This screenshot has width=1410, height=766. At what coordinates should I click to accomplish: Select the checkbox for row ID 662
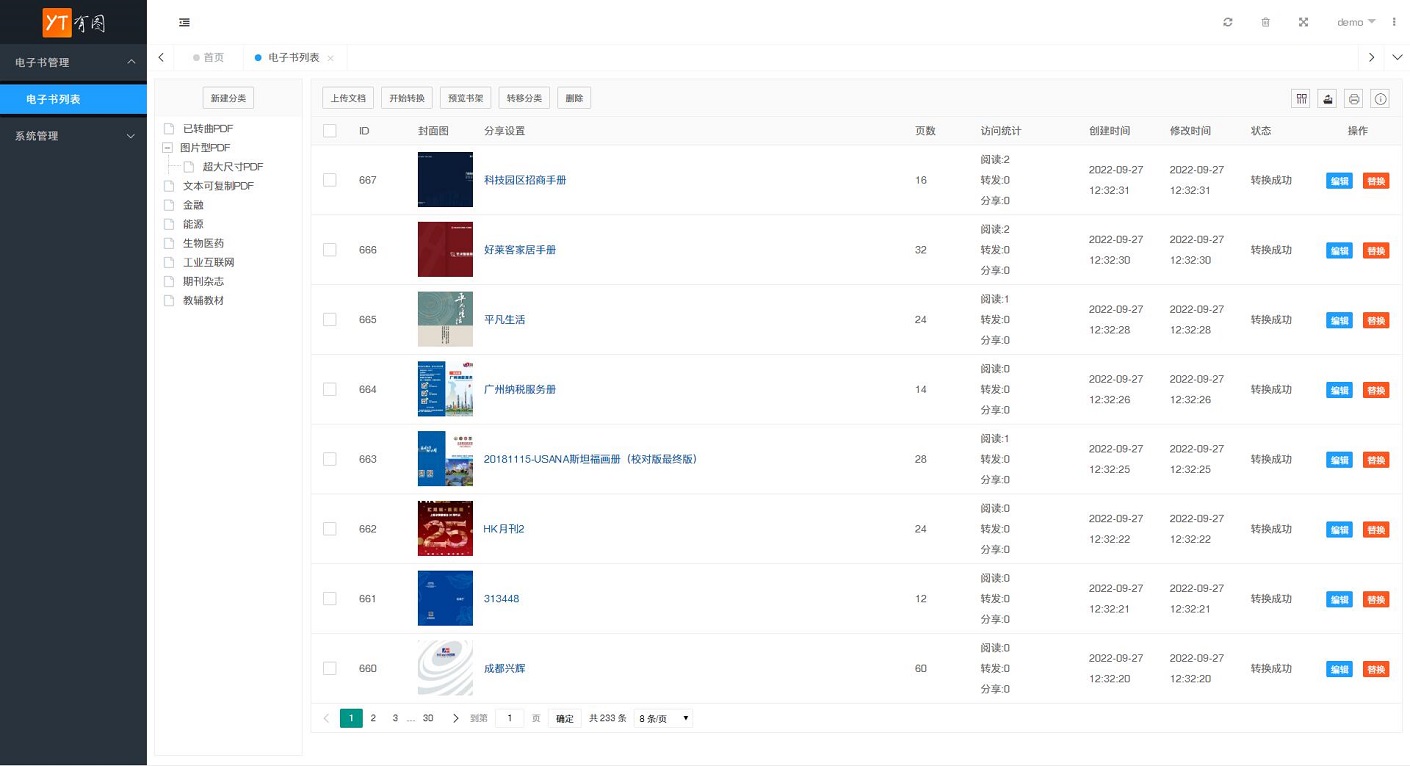tap(330, 529)
